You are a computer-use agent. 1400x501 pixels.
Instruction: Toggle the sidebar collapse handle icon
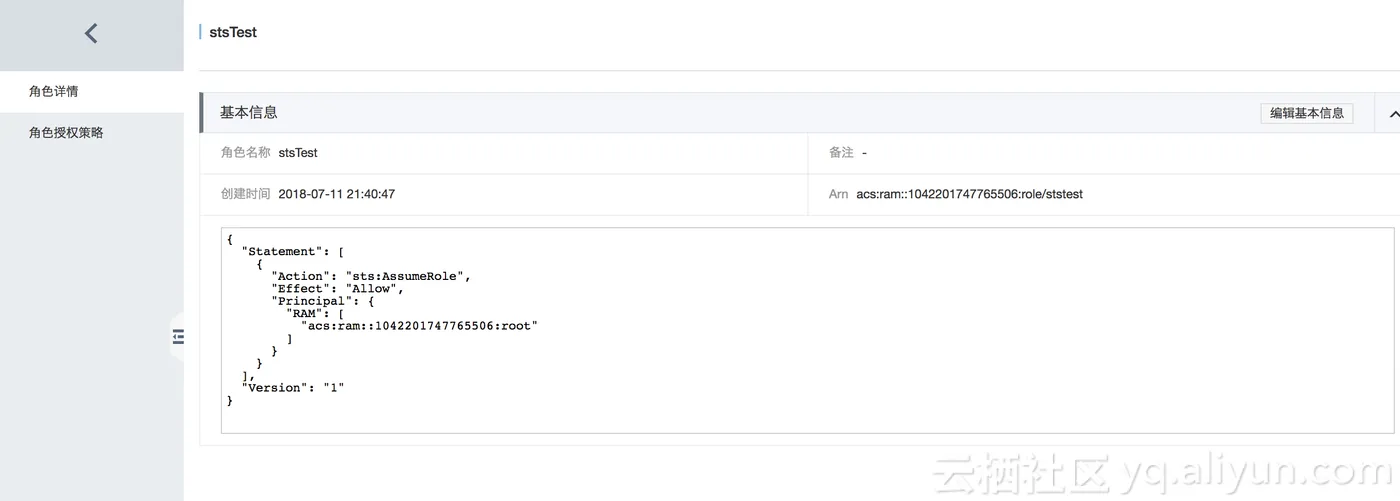click(x=179, y=337)
